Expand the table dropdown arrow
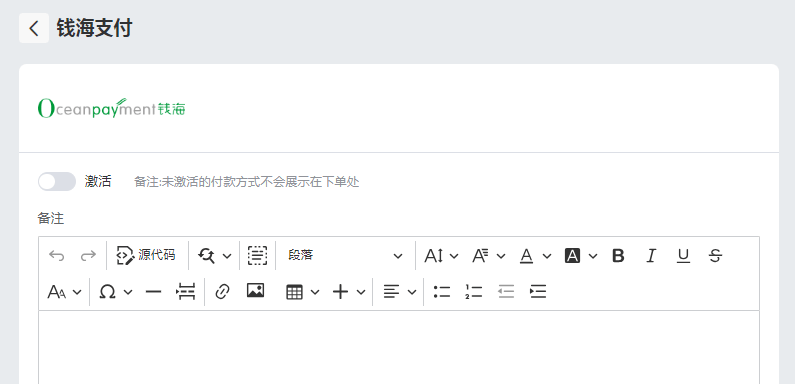 tap(315, 292)
